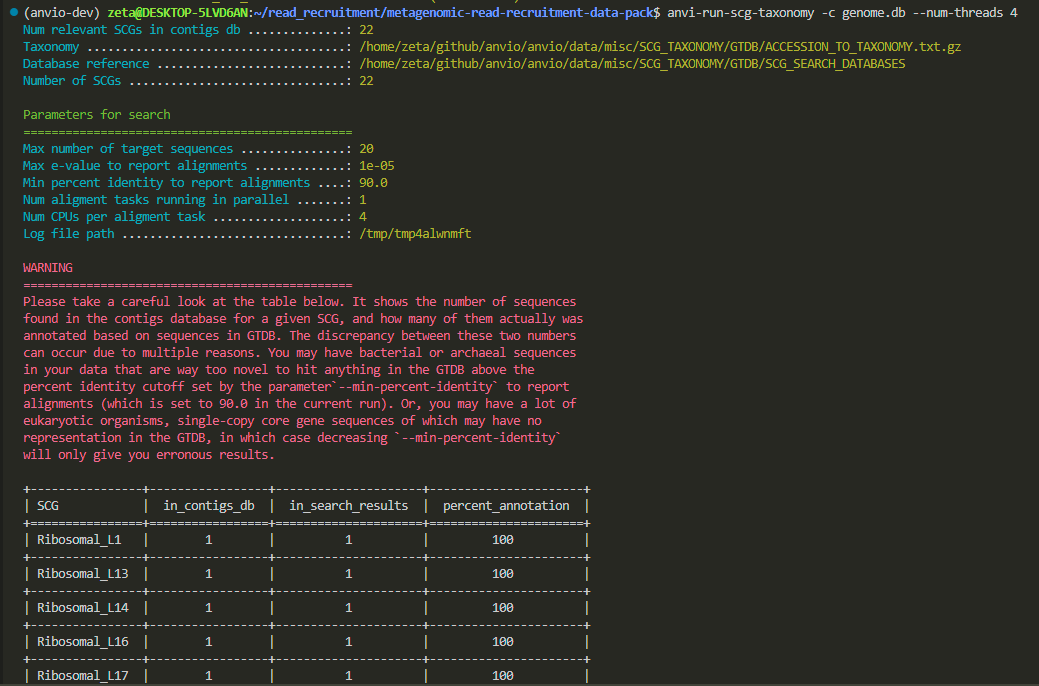The width and height of the screenshot is (1039, 686).
Task: Click the blue command status dot
Action: pos(9,13)
